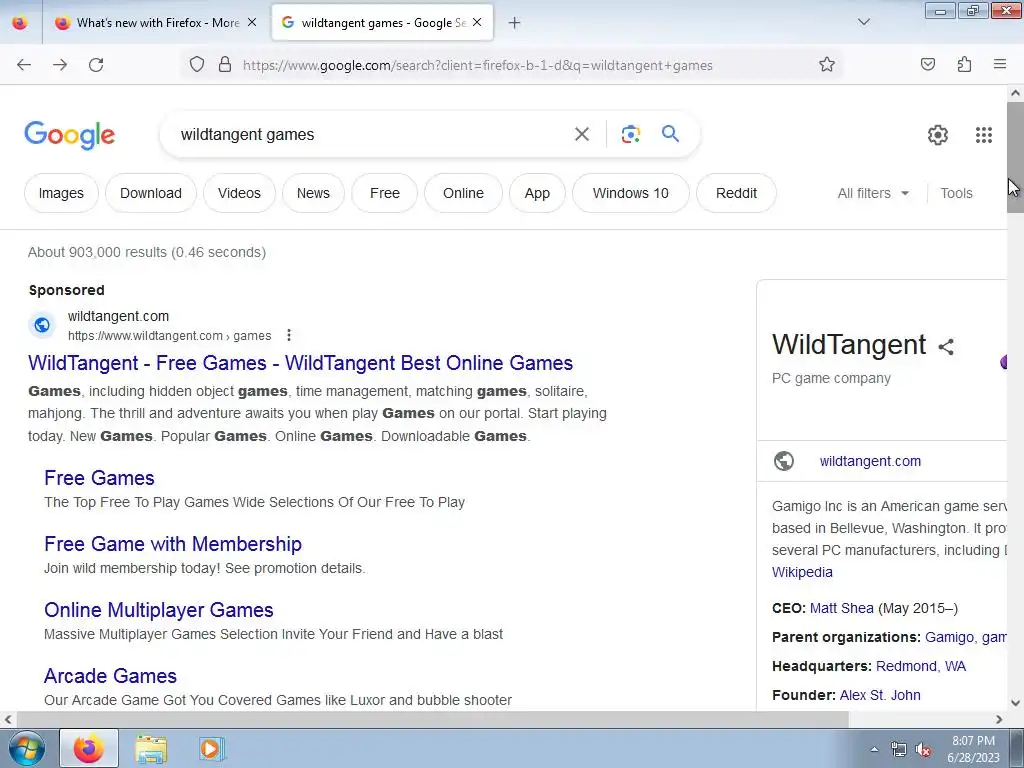Submit search with the magnifying glass icon
This screenshot has width=1024, height=768.
point(670,134)
